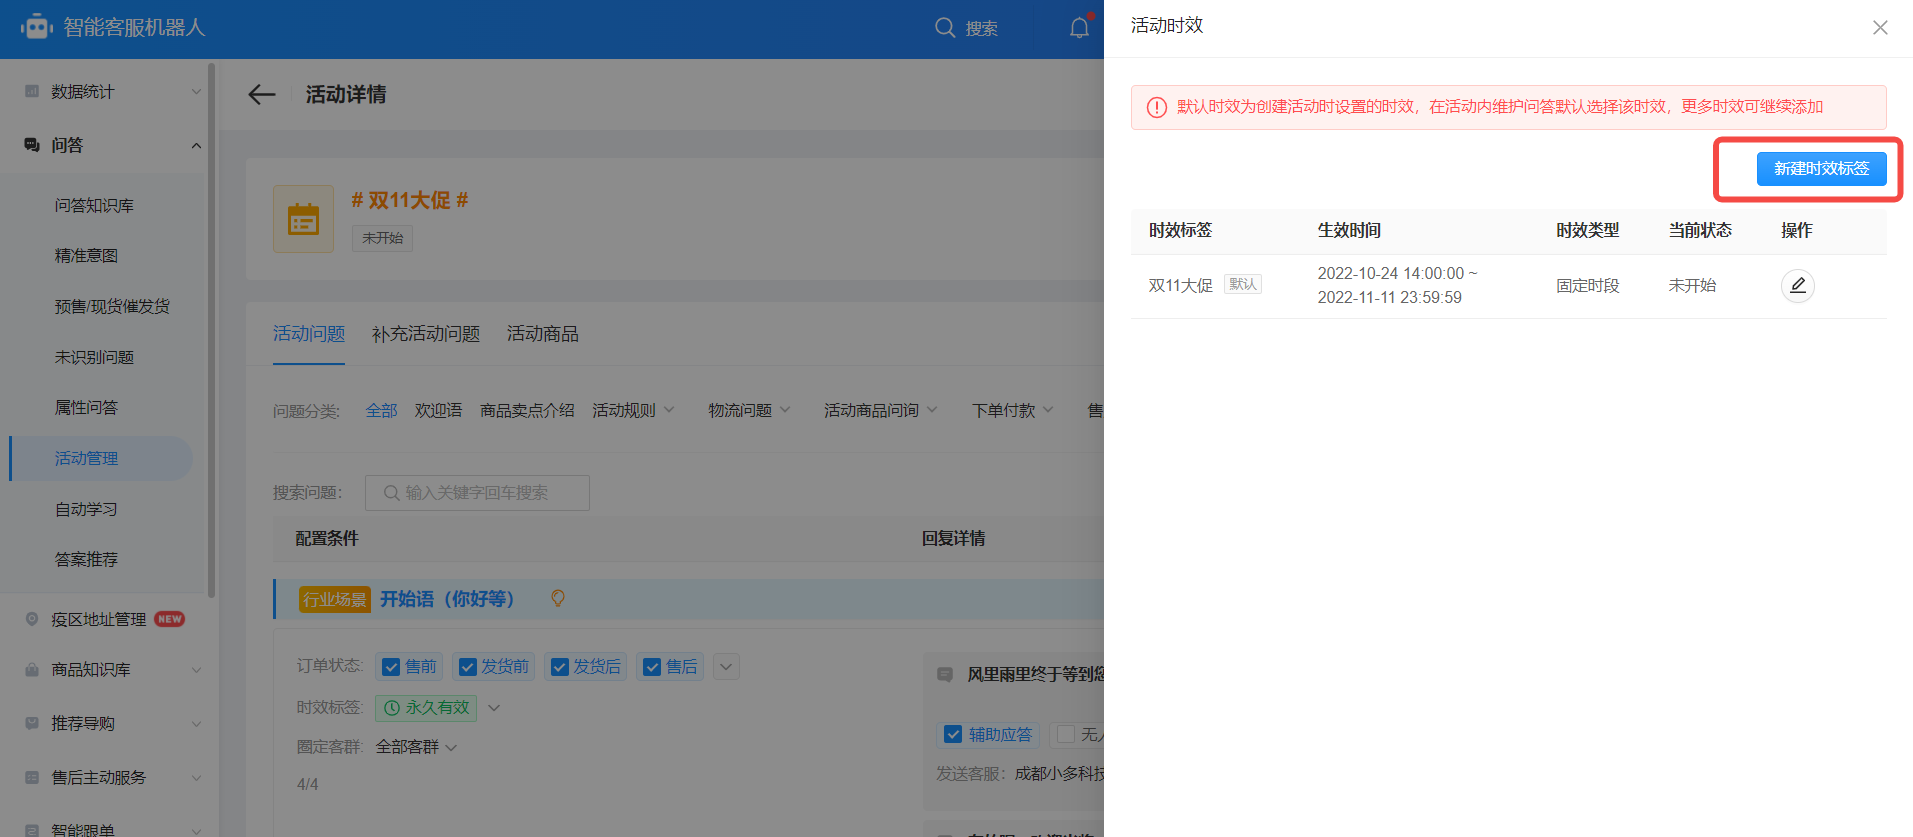The width and height of the screenshot is (1913, 837).
Task: Open the notification bell
Action: click(1079, 28)
